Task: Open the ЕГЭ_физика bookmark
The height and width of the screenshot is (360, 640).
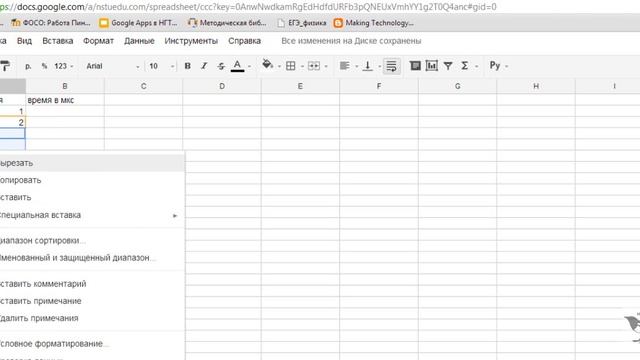Action: [x=302, y=23]
